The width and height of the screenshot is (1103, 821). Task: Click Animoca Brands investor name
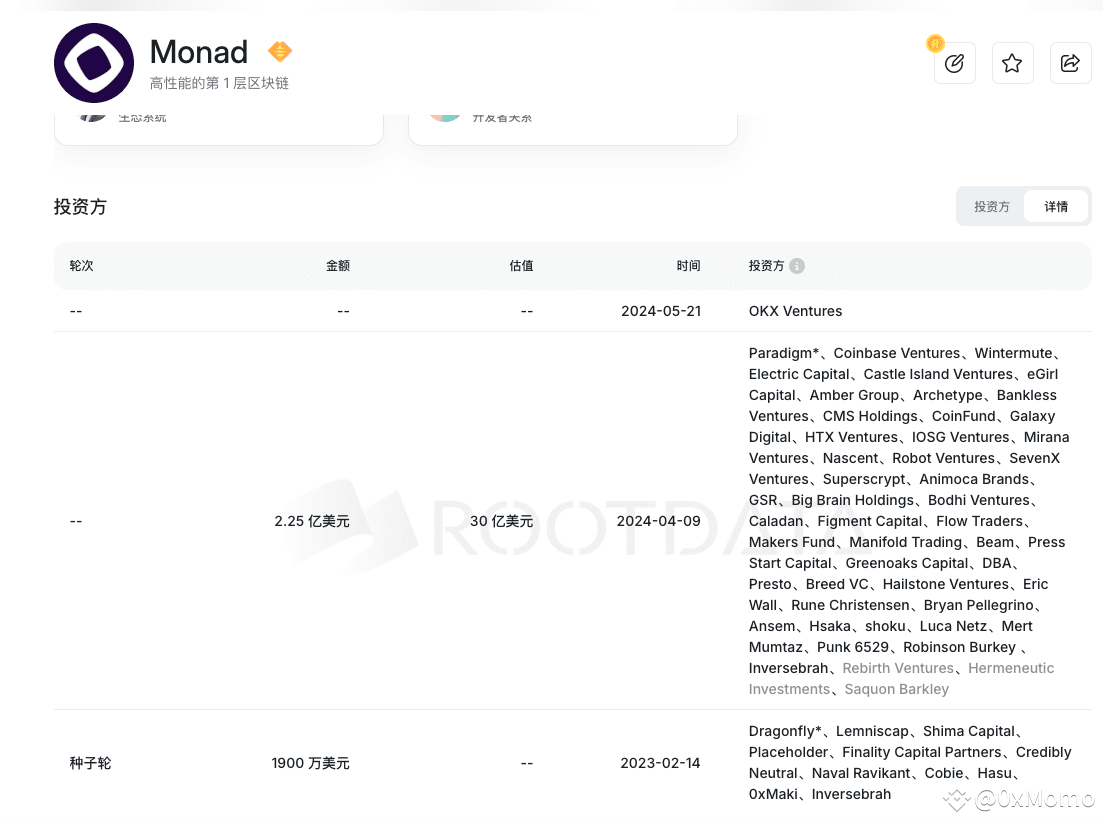tap(974, 479)
